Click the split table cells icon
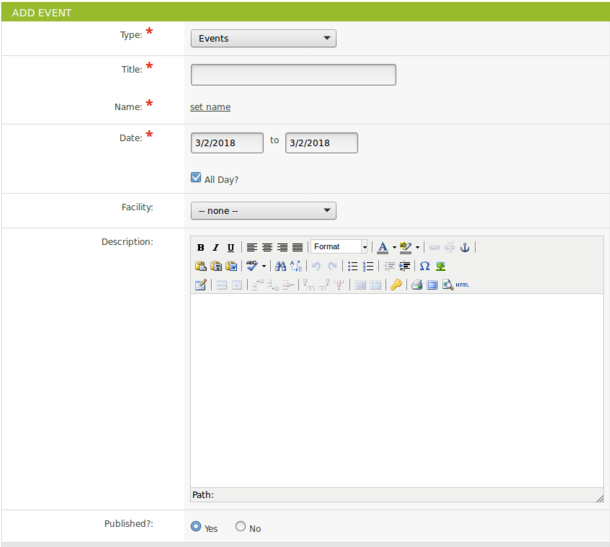This screenshot has height=547, width=610. pos(360,285)
